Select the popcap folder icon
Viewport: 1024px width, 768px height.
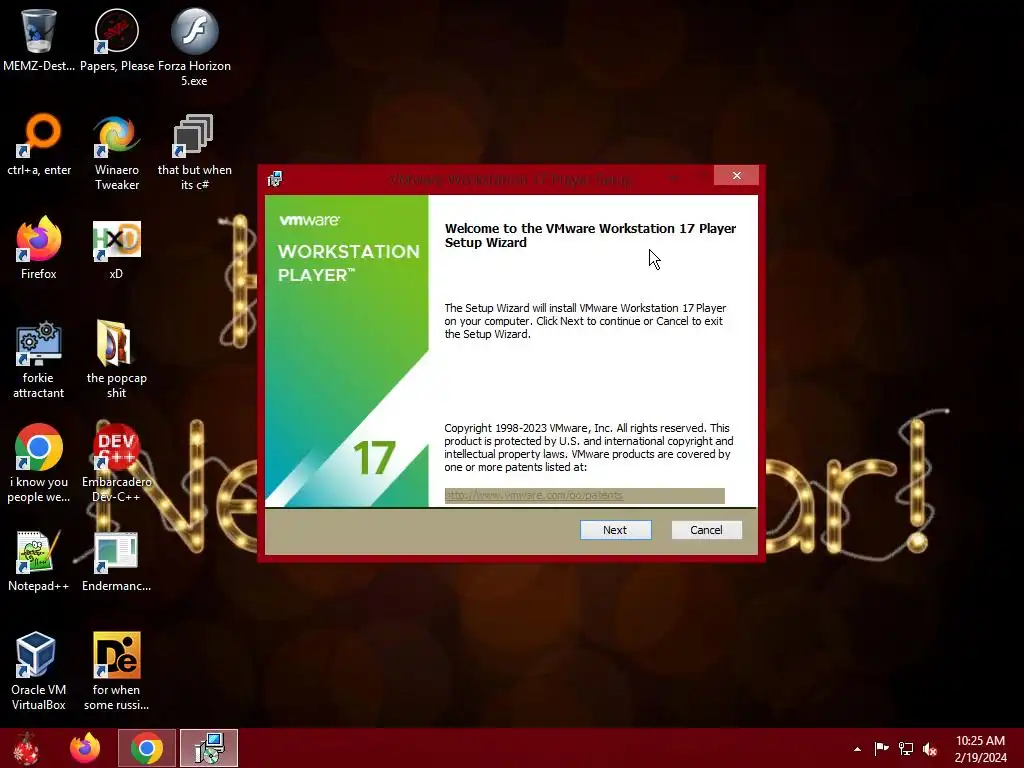click(117, 359)
